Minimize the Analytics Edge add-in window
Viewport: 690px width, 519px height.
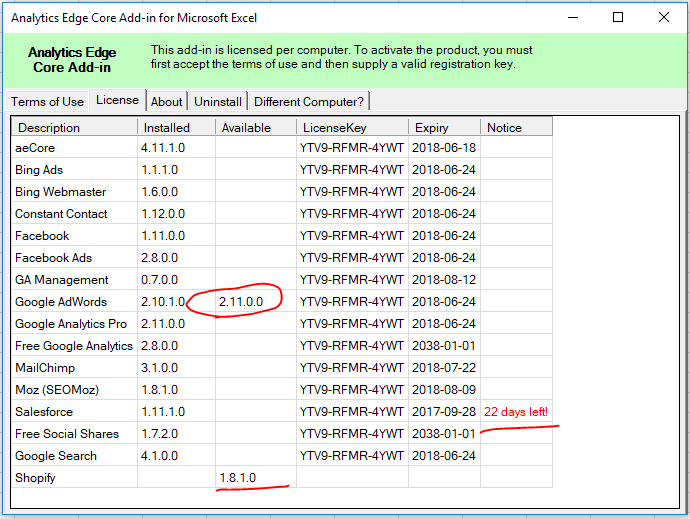click(x=573, y=18)
